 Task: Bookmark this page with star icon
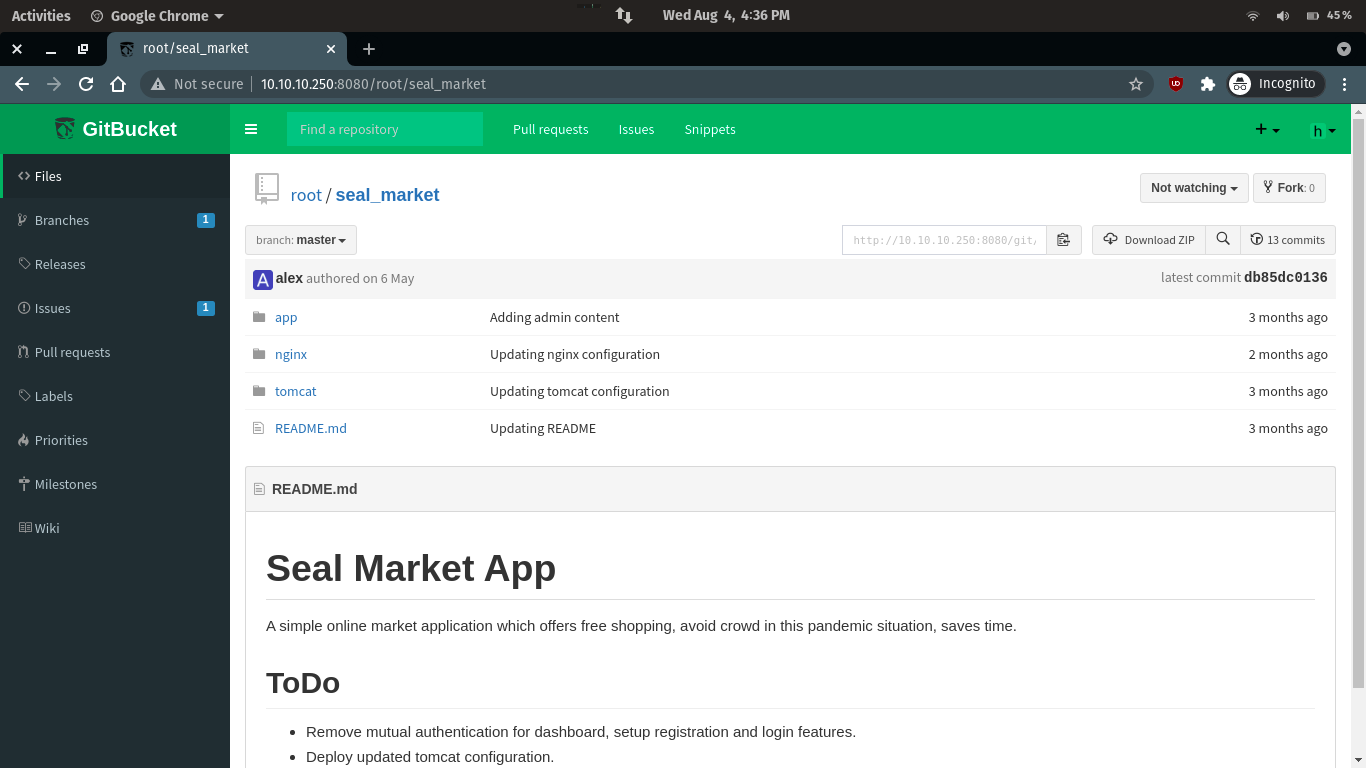tap(1136, 84)
